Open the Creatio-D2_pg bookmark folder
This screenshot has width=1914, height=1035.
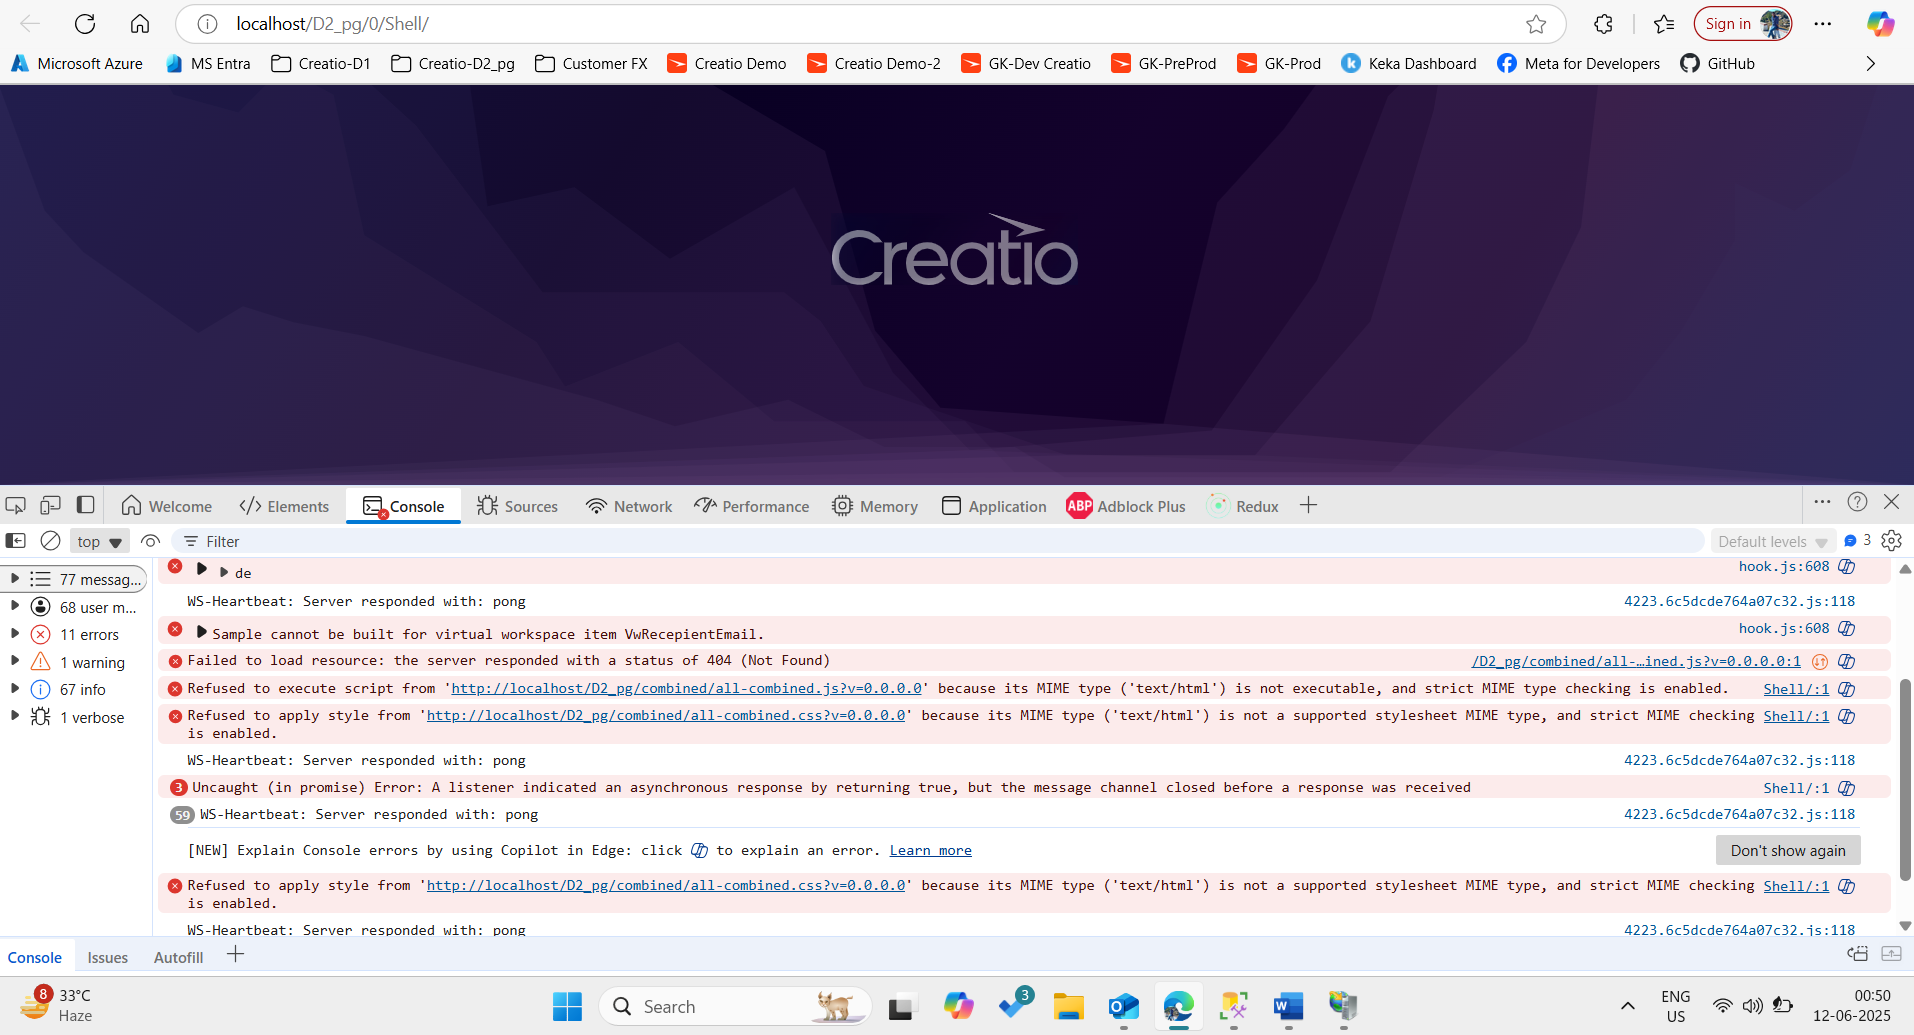tap(453, 64)
